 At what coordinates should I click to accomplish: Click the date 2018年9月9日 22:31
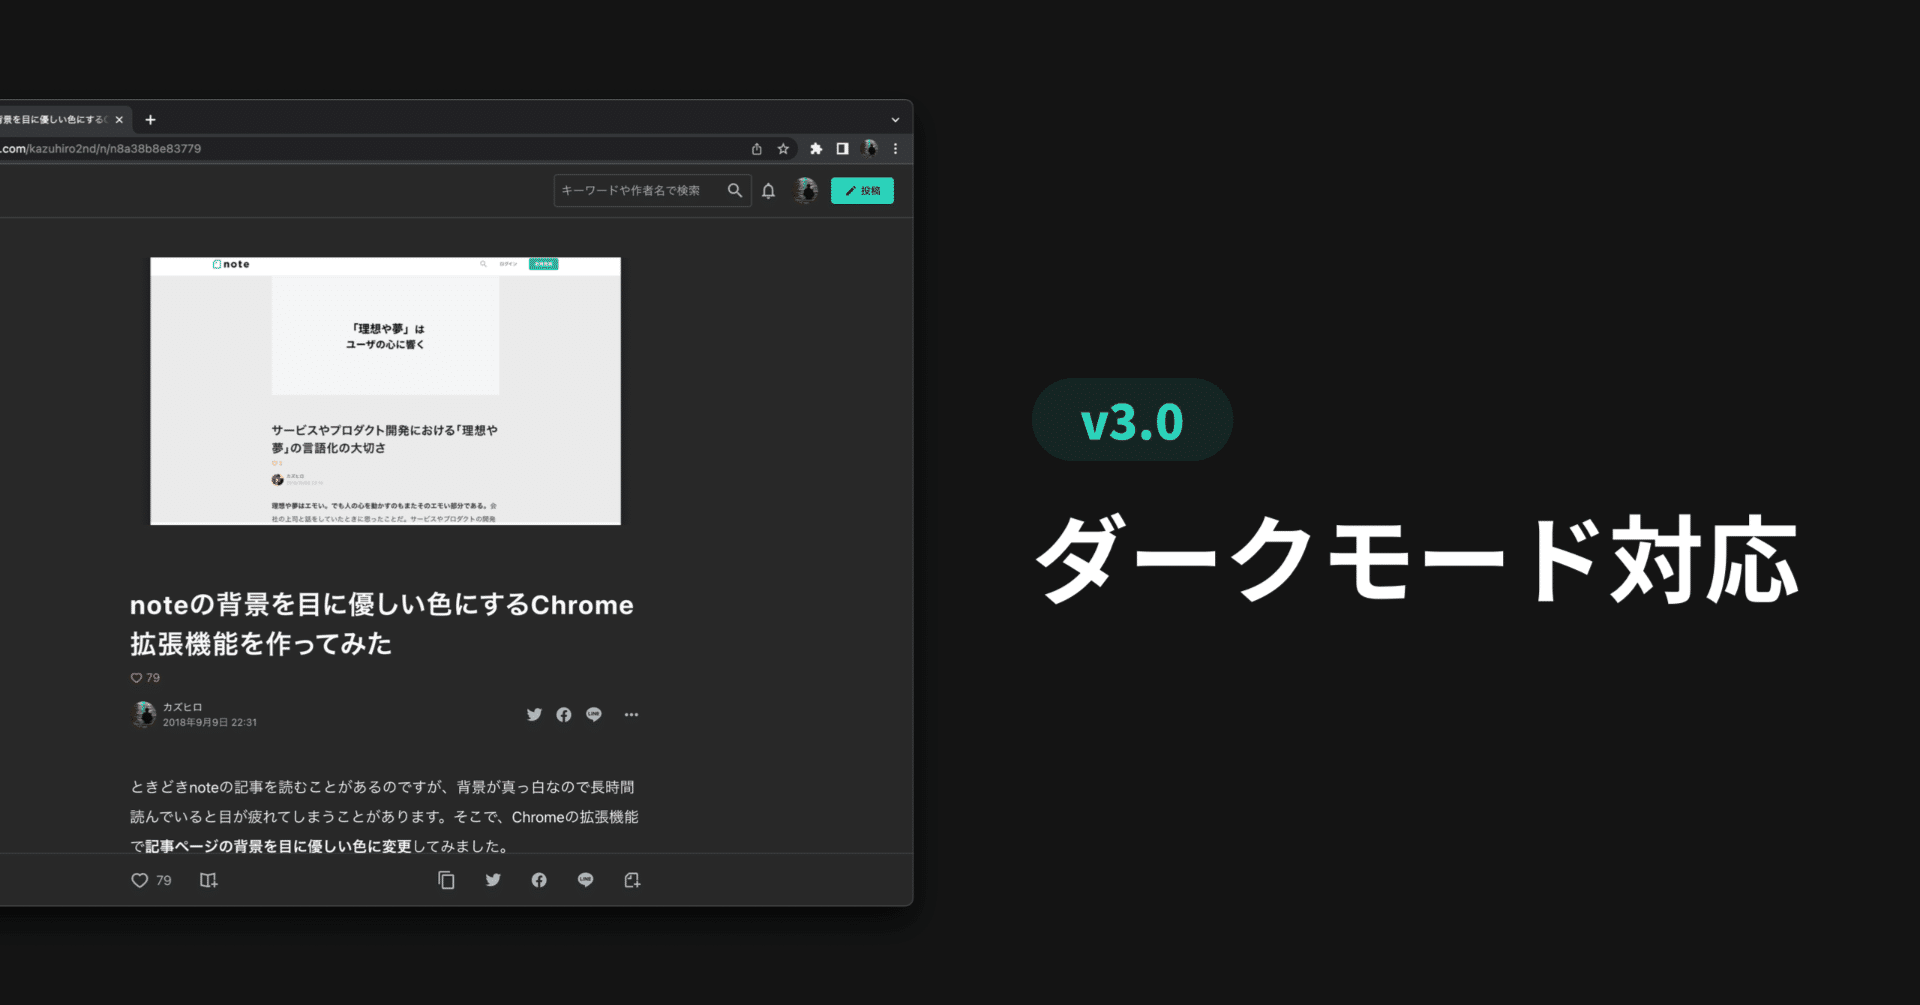coord(210,722)
